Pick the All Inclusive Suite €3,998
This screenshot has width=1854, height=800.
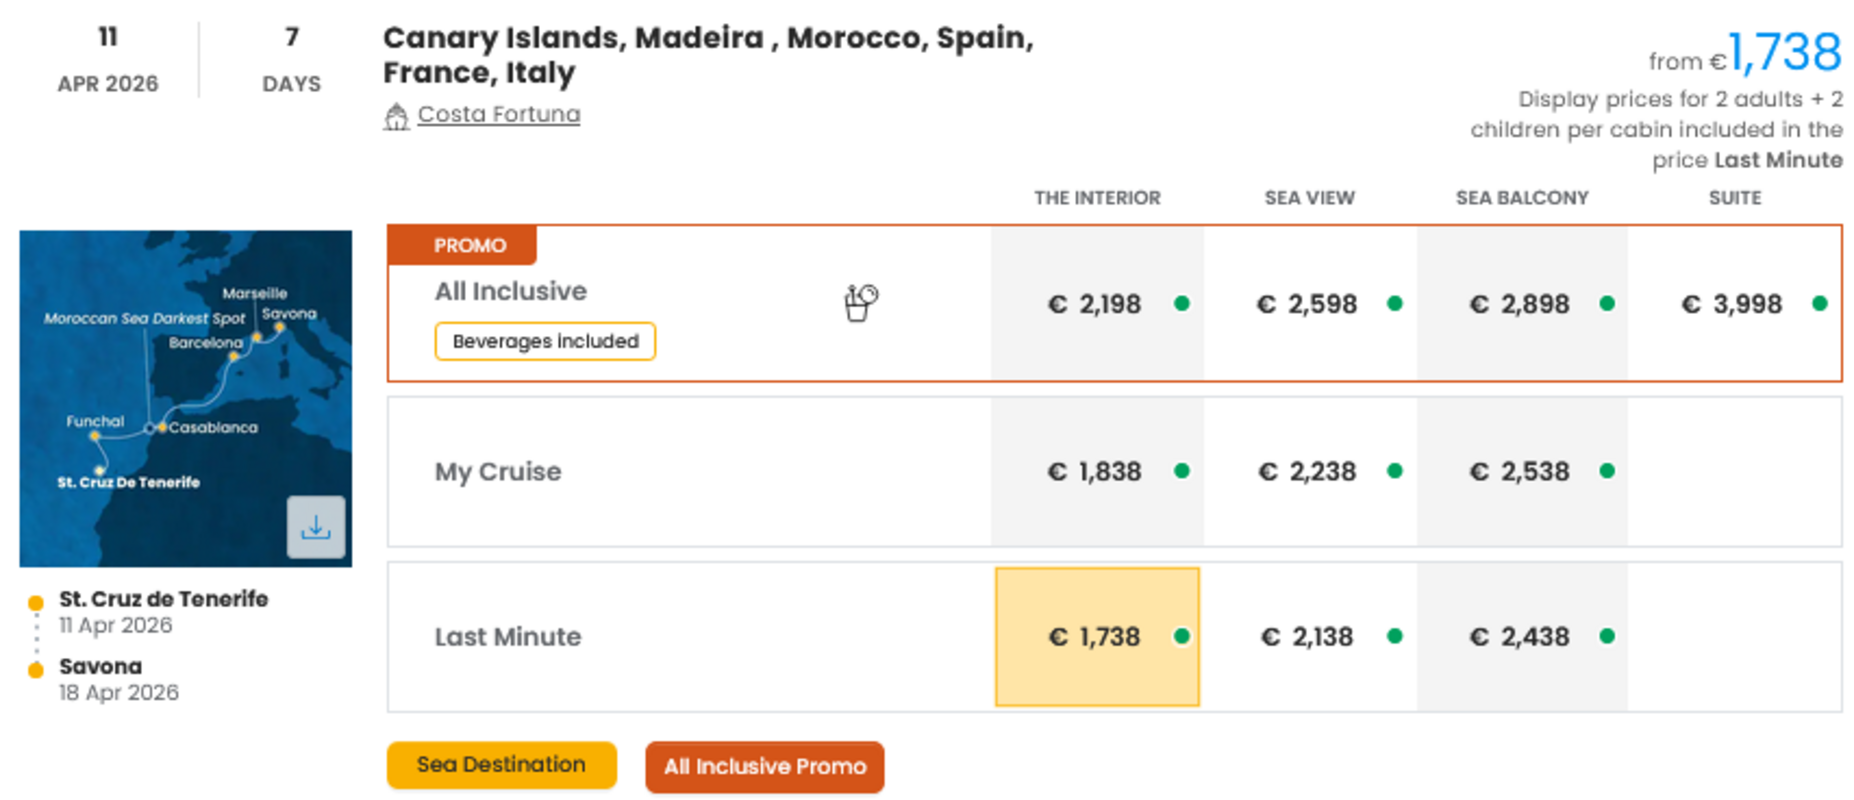tap(1734, 304)
